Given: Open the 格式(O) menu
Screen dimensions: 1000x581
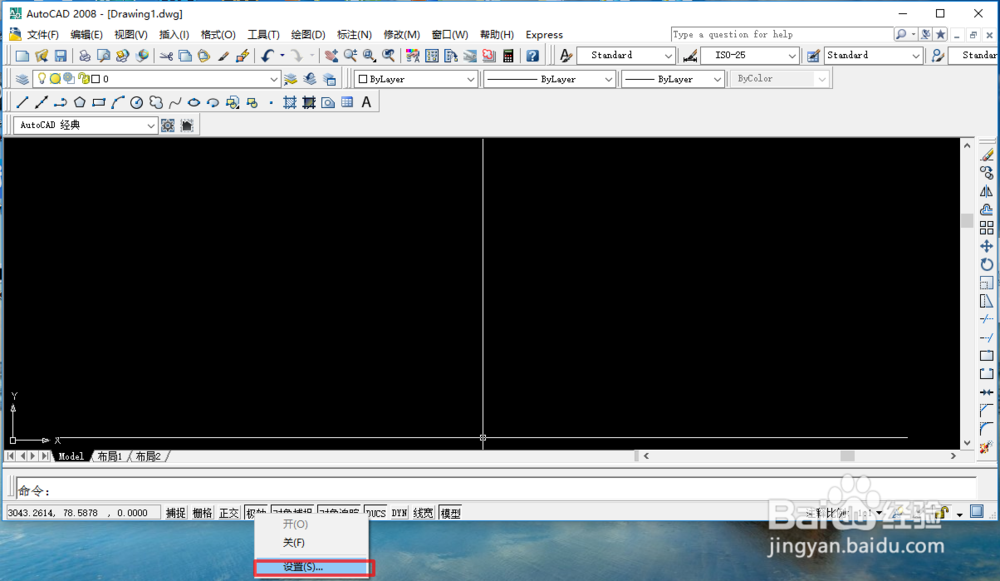Looking at the screenshot, I should (x=218, y=34).
